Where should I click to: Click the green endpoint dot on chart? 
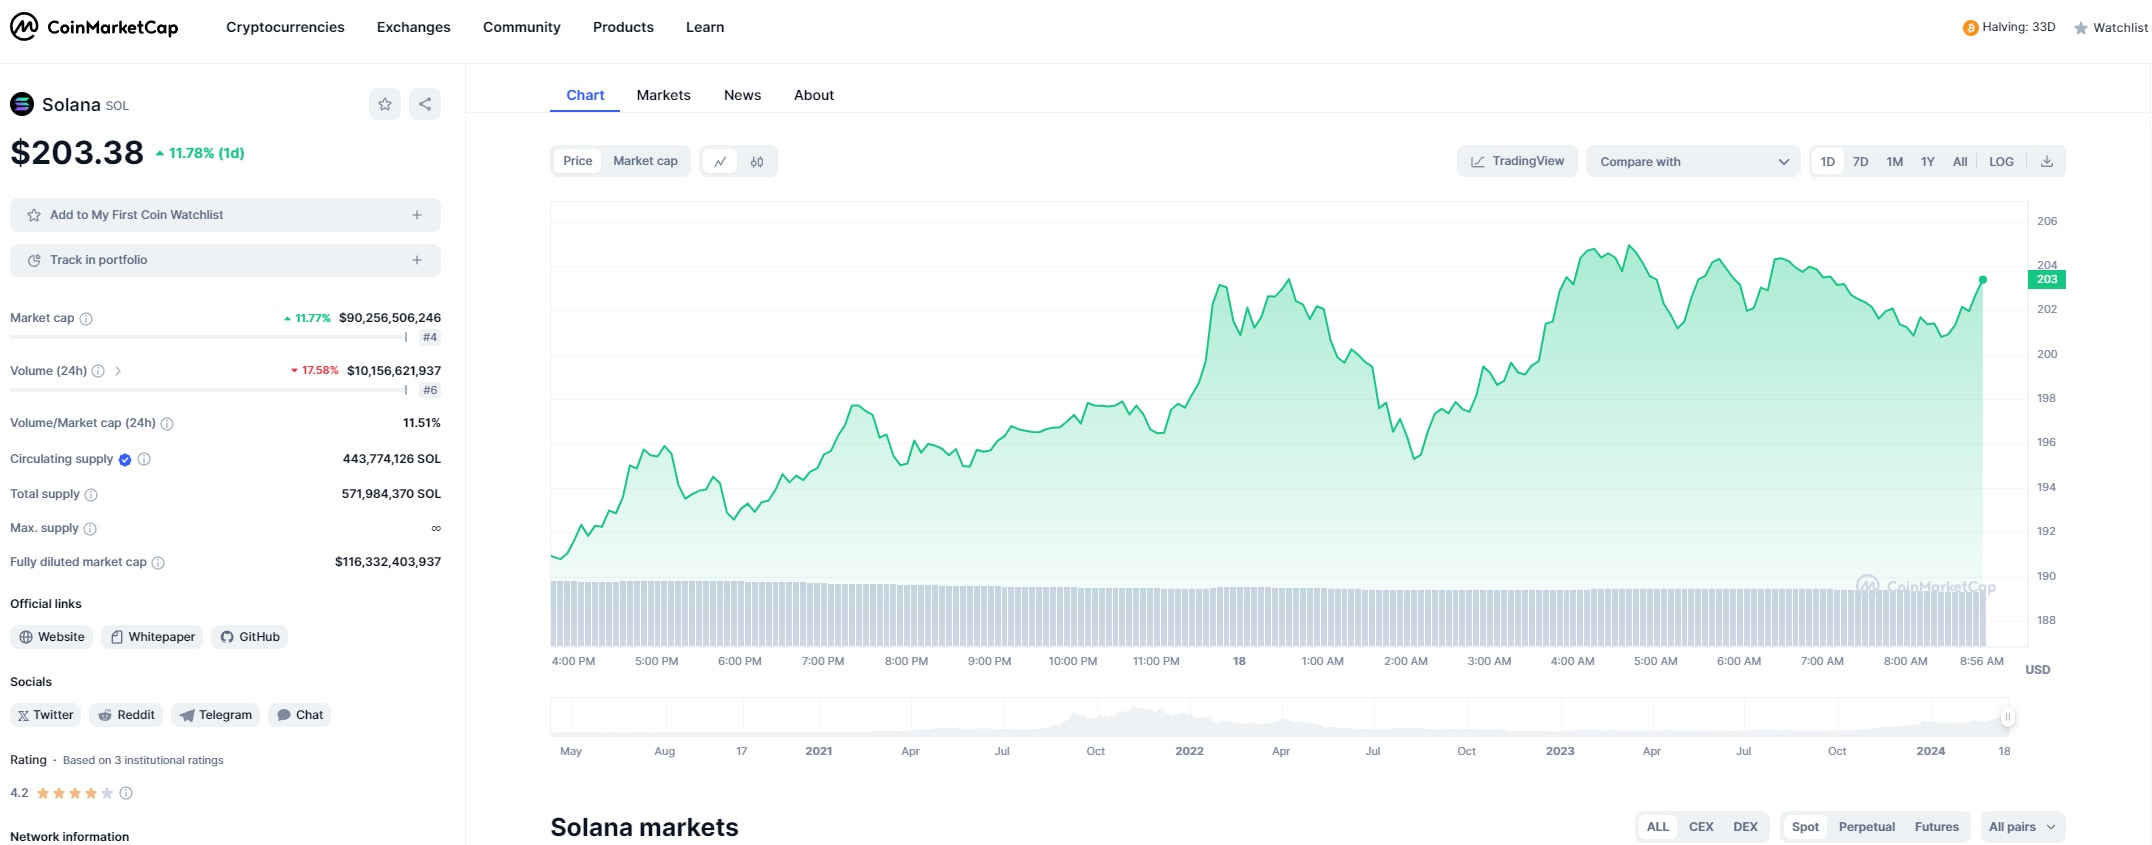1983,280
